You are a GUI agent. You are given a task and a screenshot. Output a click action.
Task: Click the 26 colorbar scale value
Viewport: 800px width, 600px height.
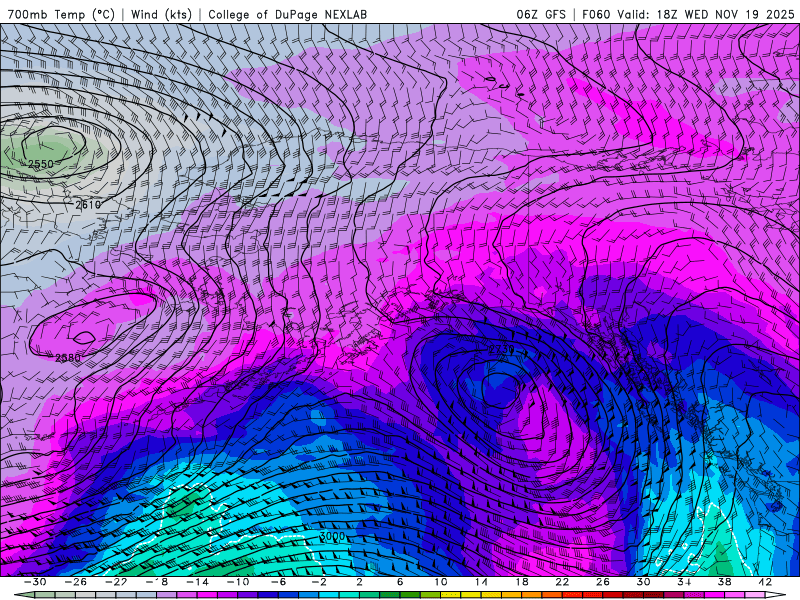click(603, 582)
